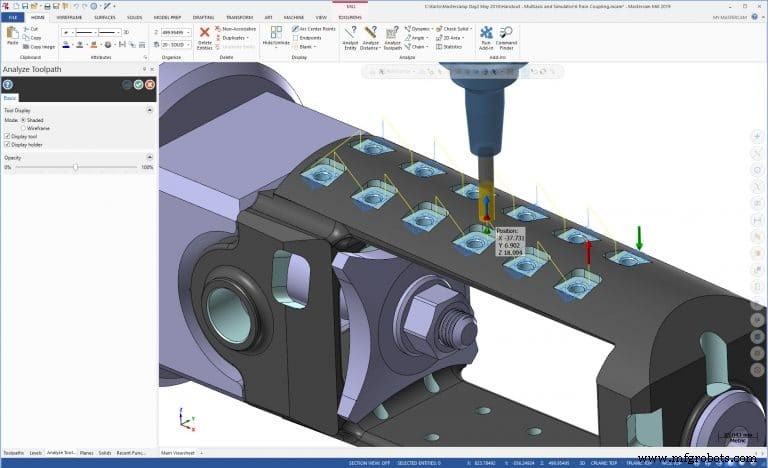Click the Mastercam help icon near My Mastercam
The height and width of the screenshot is (468, 768).
[x=755, y=17]
